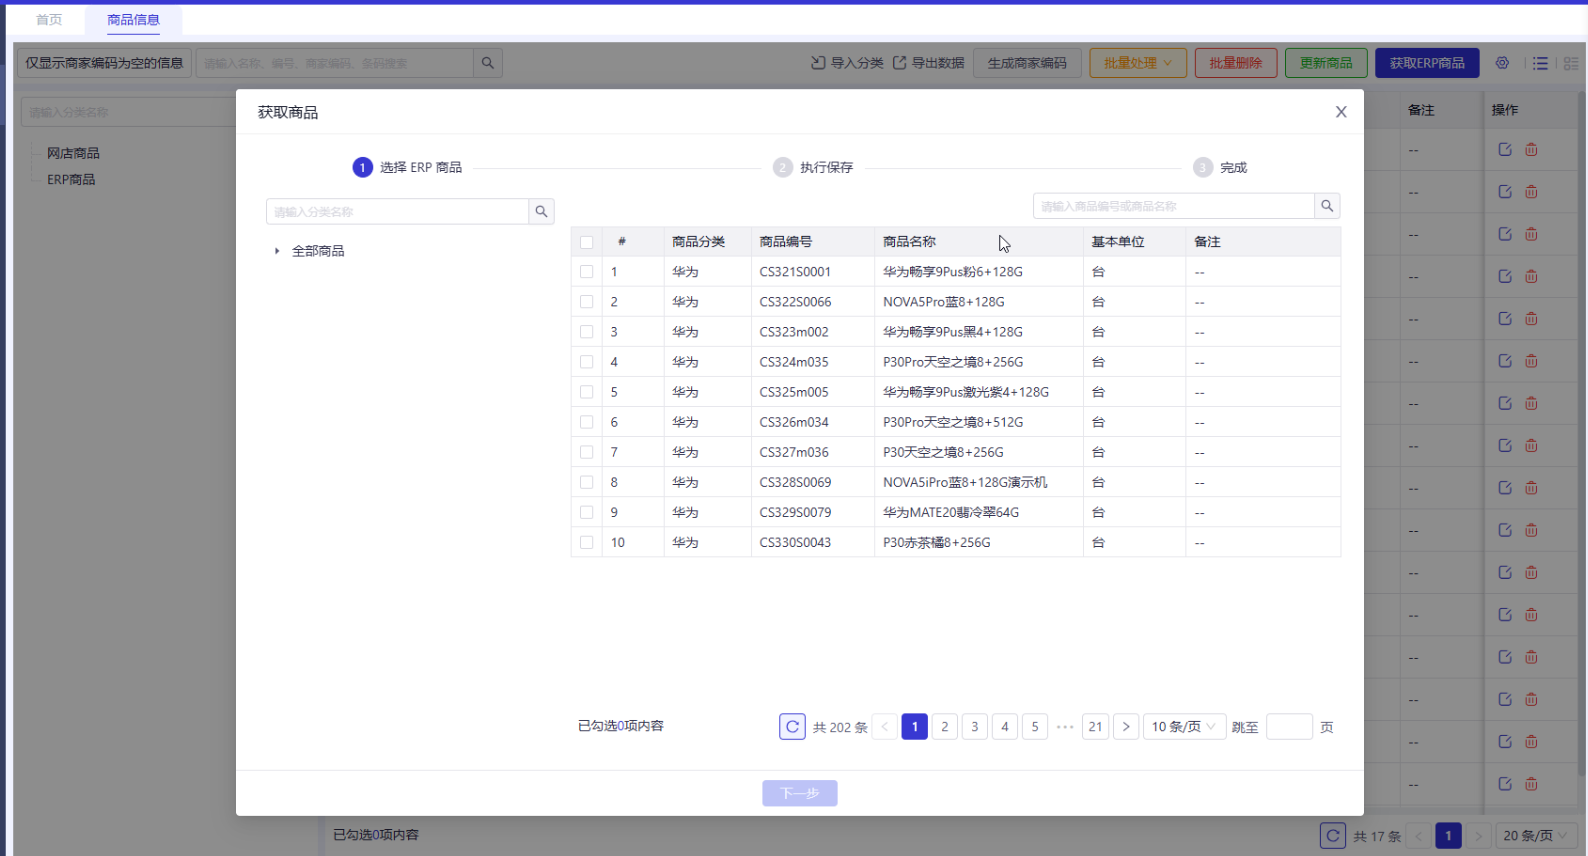
Task: Click the top toolbar search input field
Action: (x=335, y=63)
